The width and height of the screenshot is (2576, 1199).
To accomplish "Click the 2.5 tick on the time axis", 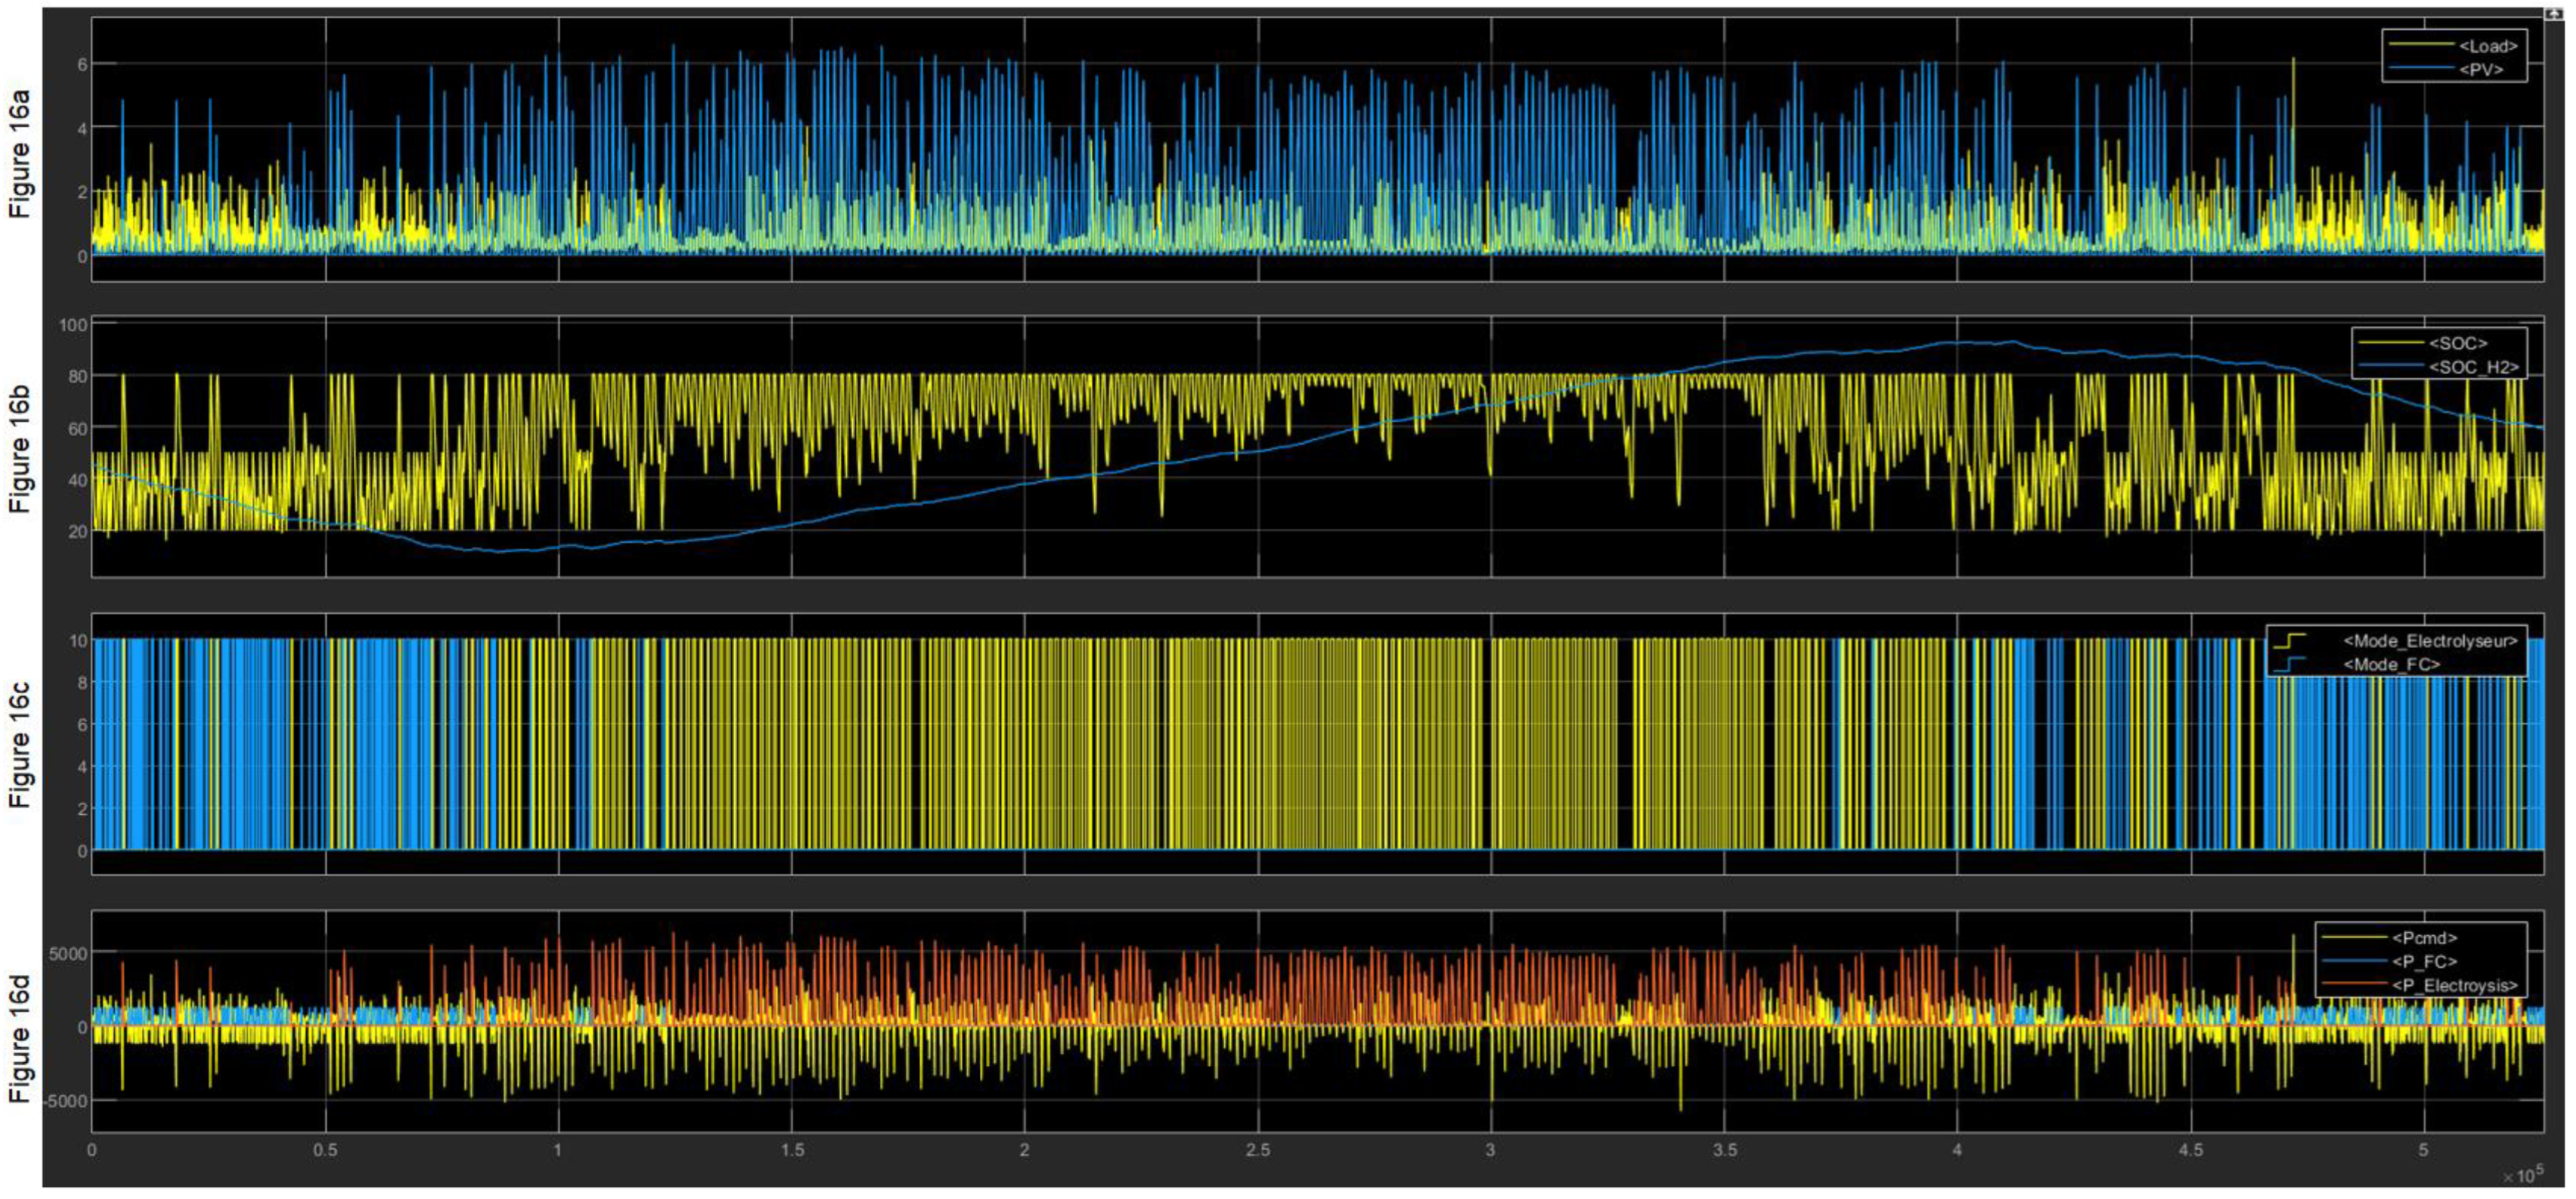I will pyautogui.click(x=1258, y=1150).
